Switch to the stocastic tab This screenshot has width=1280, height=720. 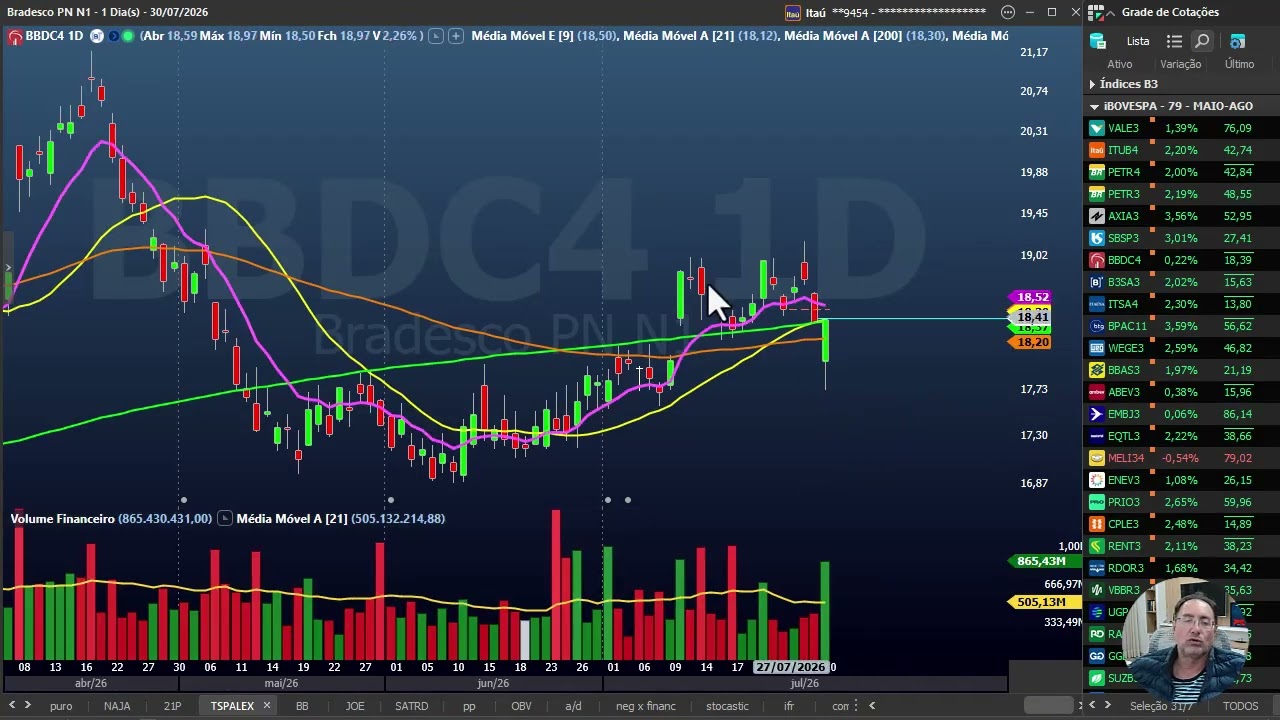727,706
